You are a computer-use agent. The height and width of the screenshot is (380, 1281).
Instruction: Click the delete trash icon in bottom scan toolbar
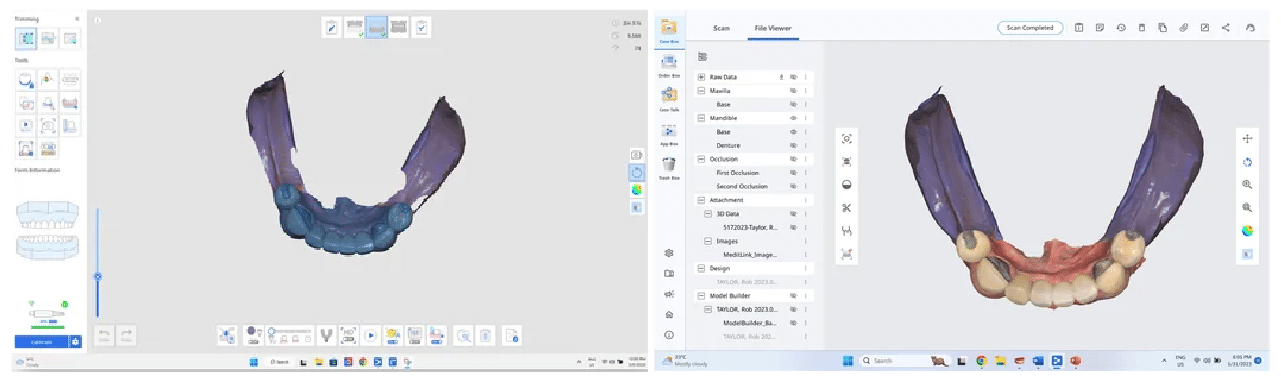[485, 336]
